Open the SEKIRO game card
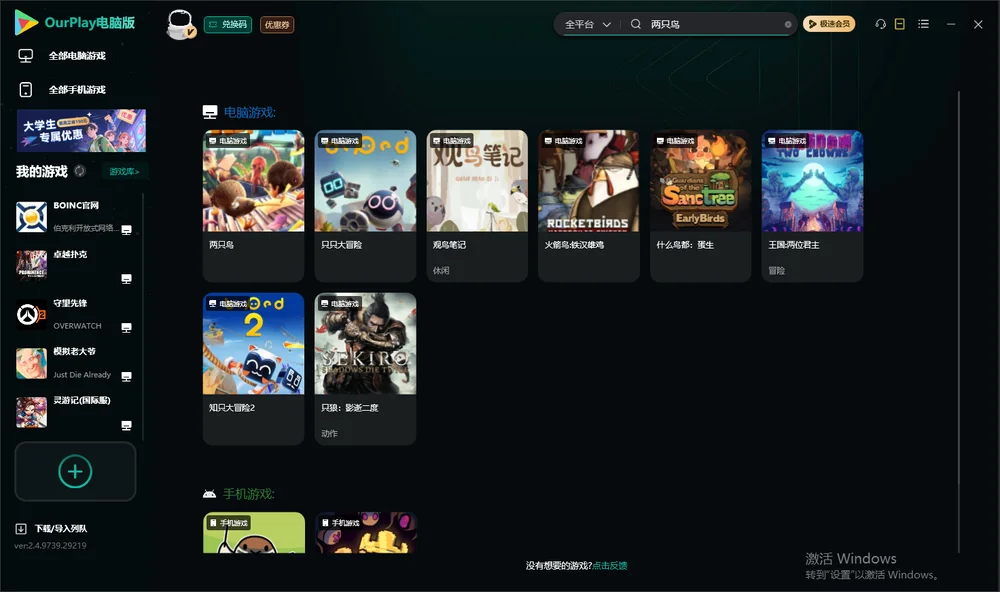This screenshot has height=592, width=1000. 365,369
